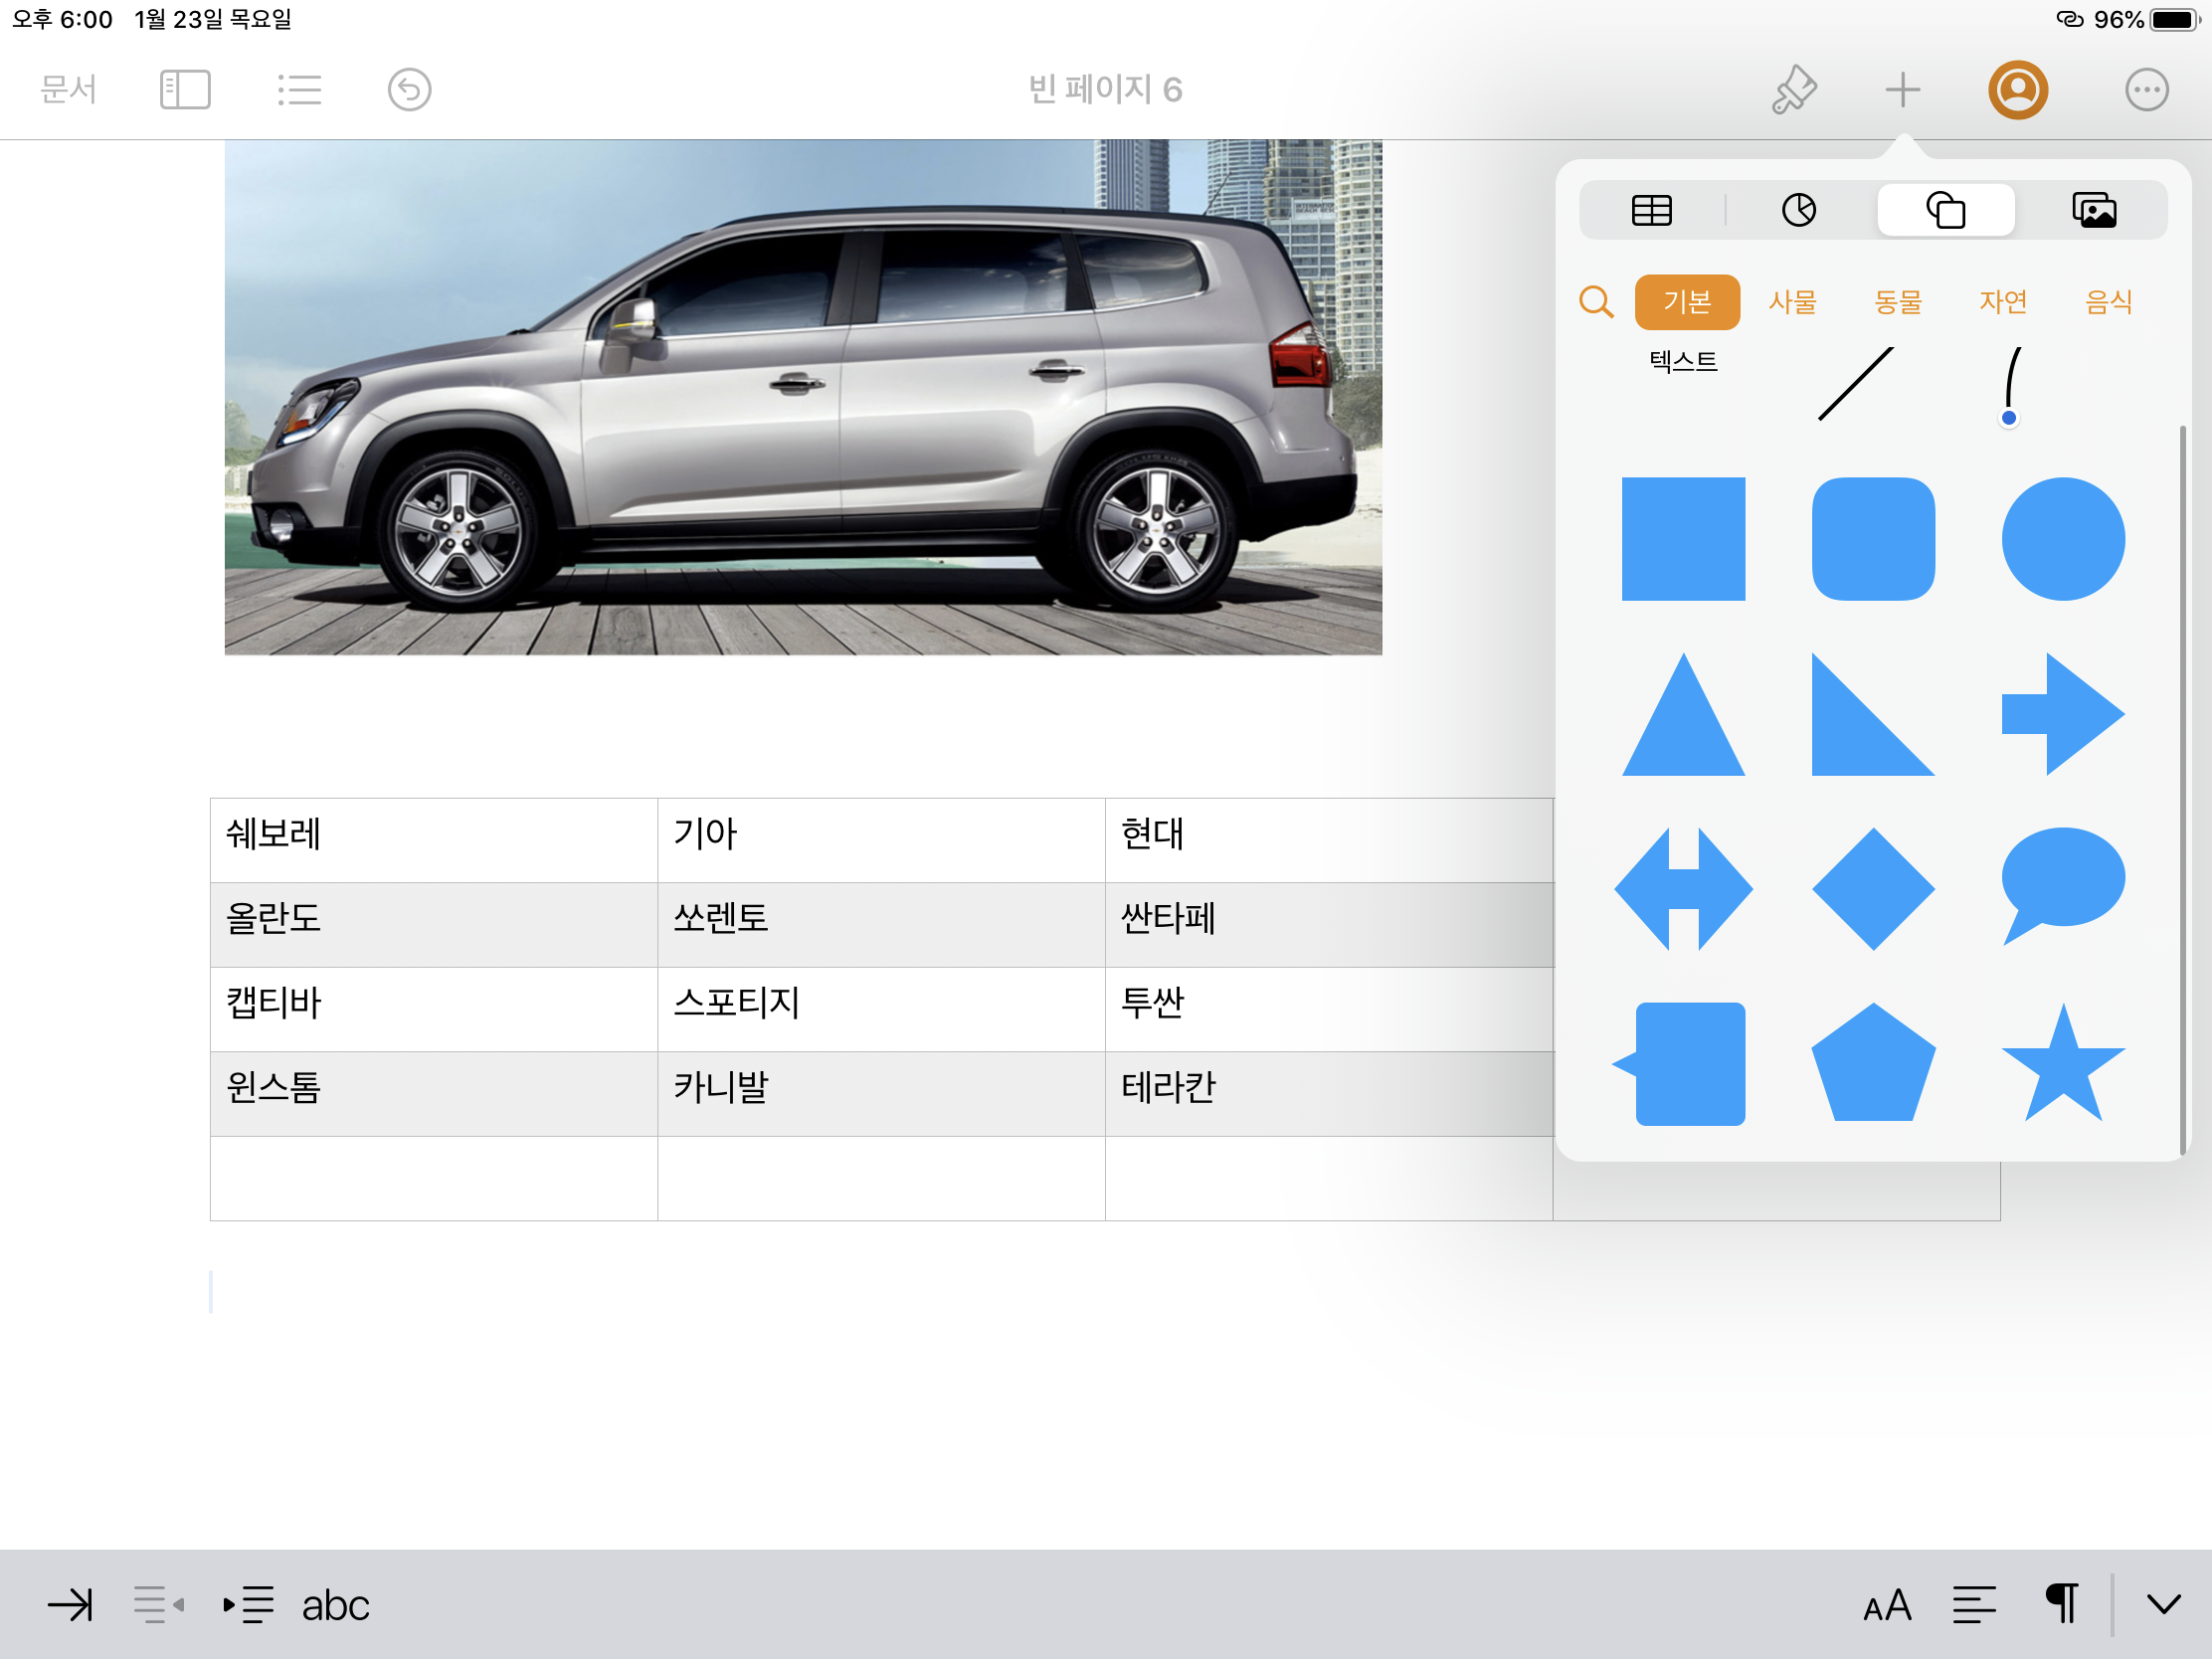Switch to the Tables insert tab
This screenshot has height=1659, width=2212.
[1651, 210]
